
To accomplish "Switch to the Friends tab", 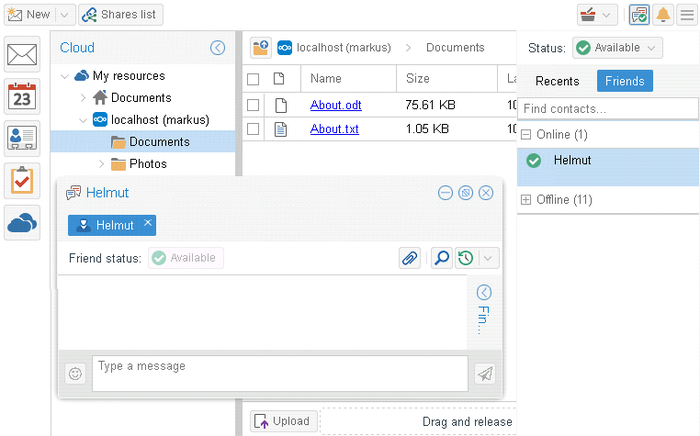I will (625, 82).
